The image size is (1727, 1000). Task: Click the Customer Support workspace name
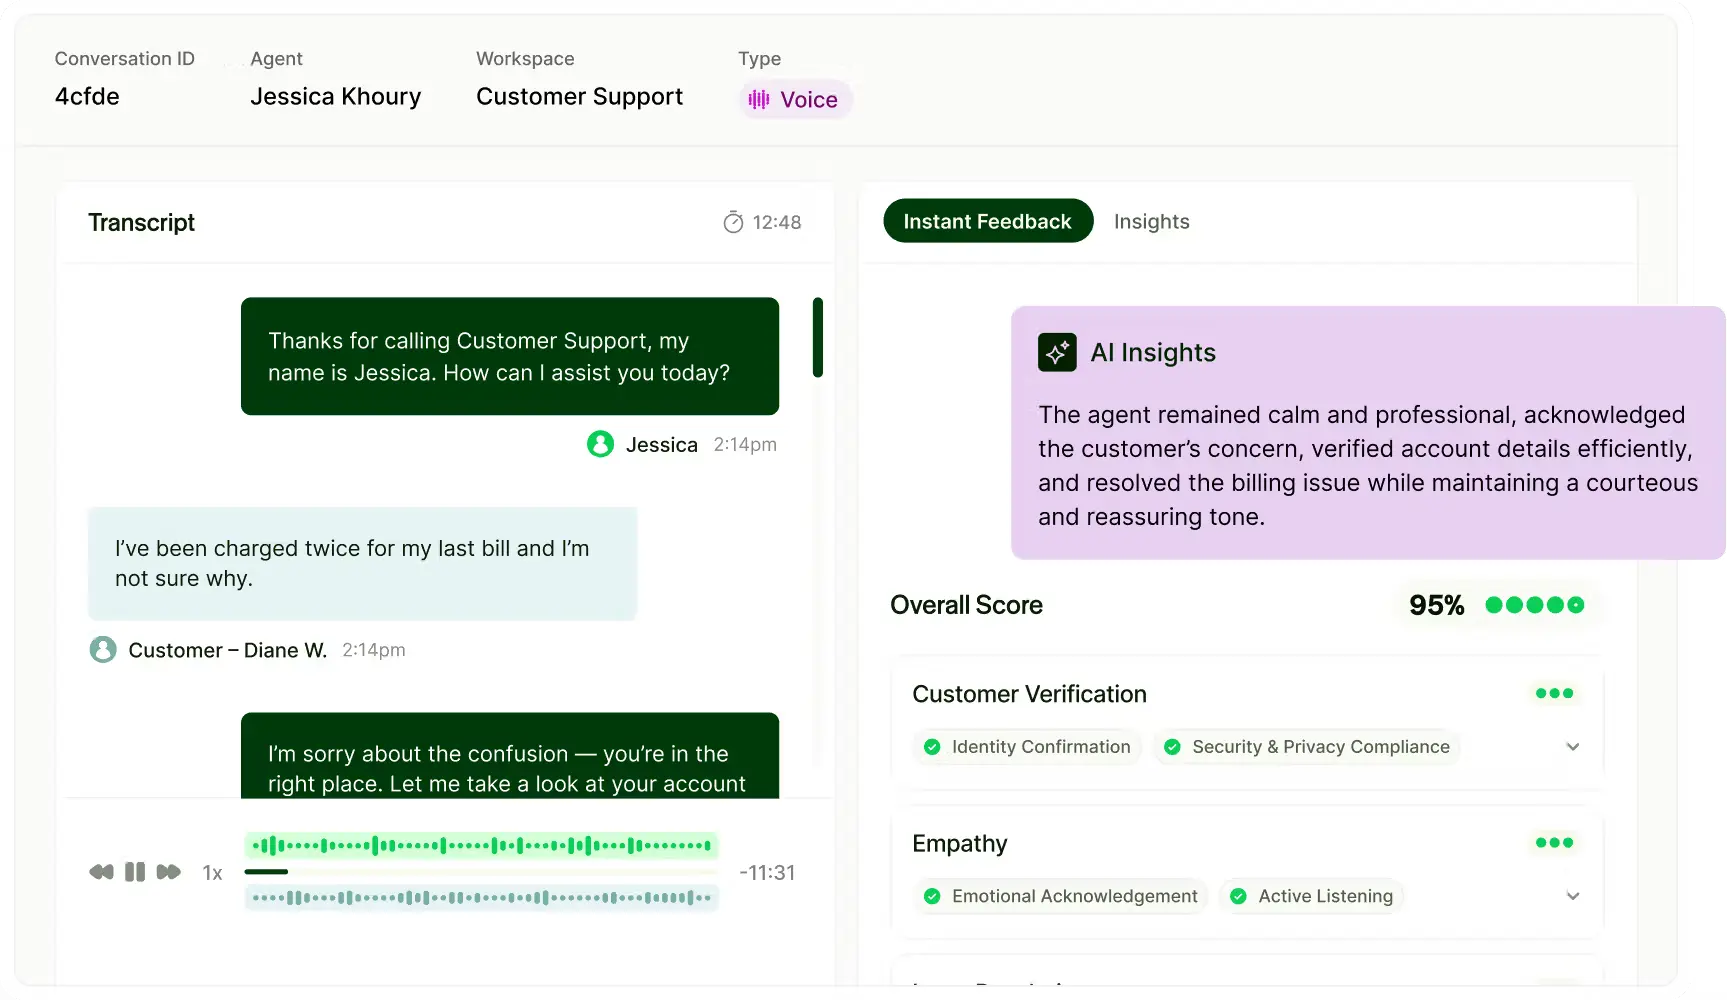click(579, 96)
